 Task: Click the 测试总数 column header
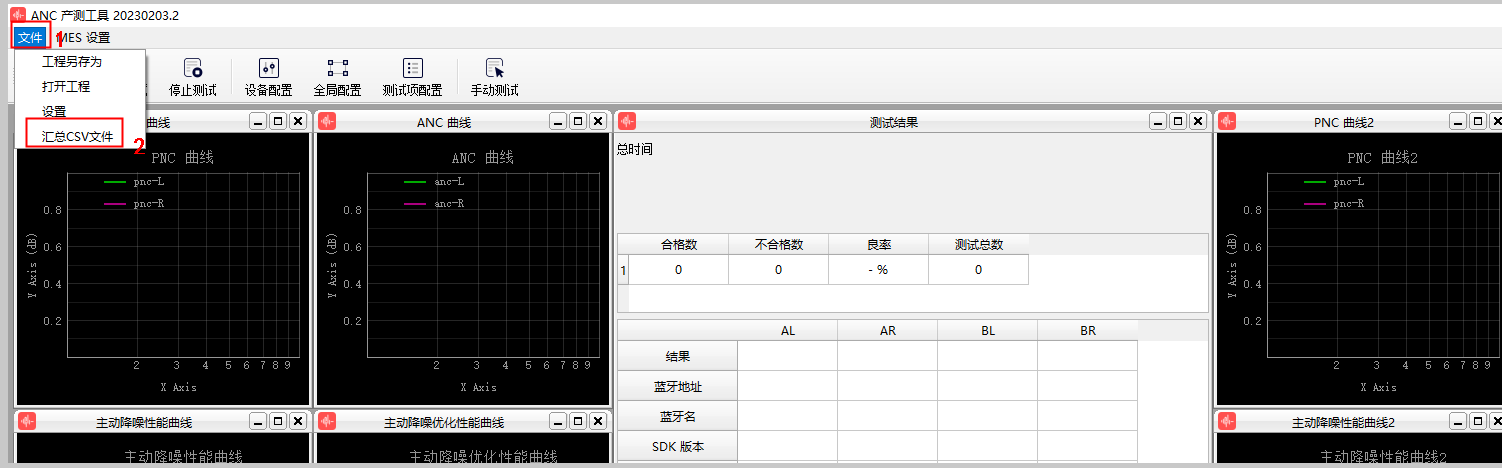[x=979, y=244]
